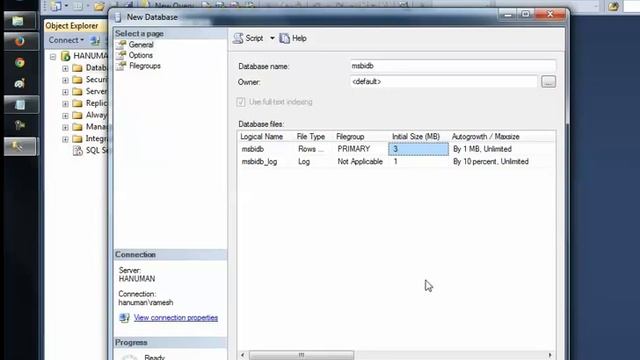This screenshot has height=360, width=640.
Task: Select the HANUMAN server icon
Action: (65, 56)
